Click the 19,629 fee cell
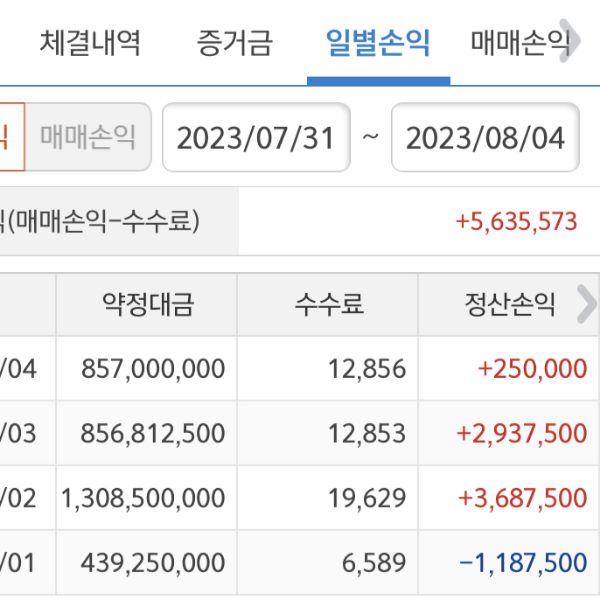600x600 pixels. click(367, 498)
